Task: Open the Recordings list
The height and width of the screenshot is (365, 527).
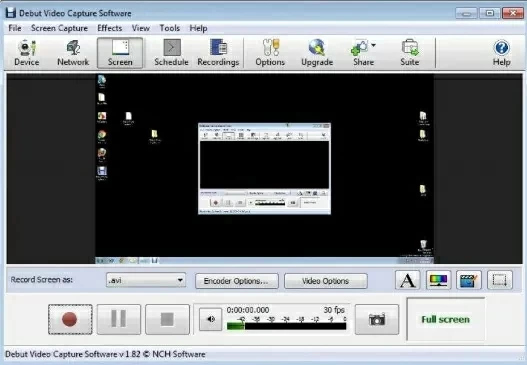Action: click(218, 53)
